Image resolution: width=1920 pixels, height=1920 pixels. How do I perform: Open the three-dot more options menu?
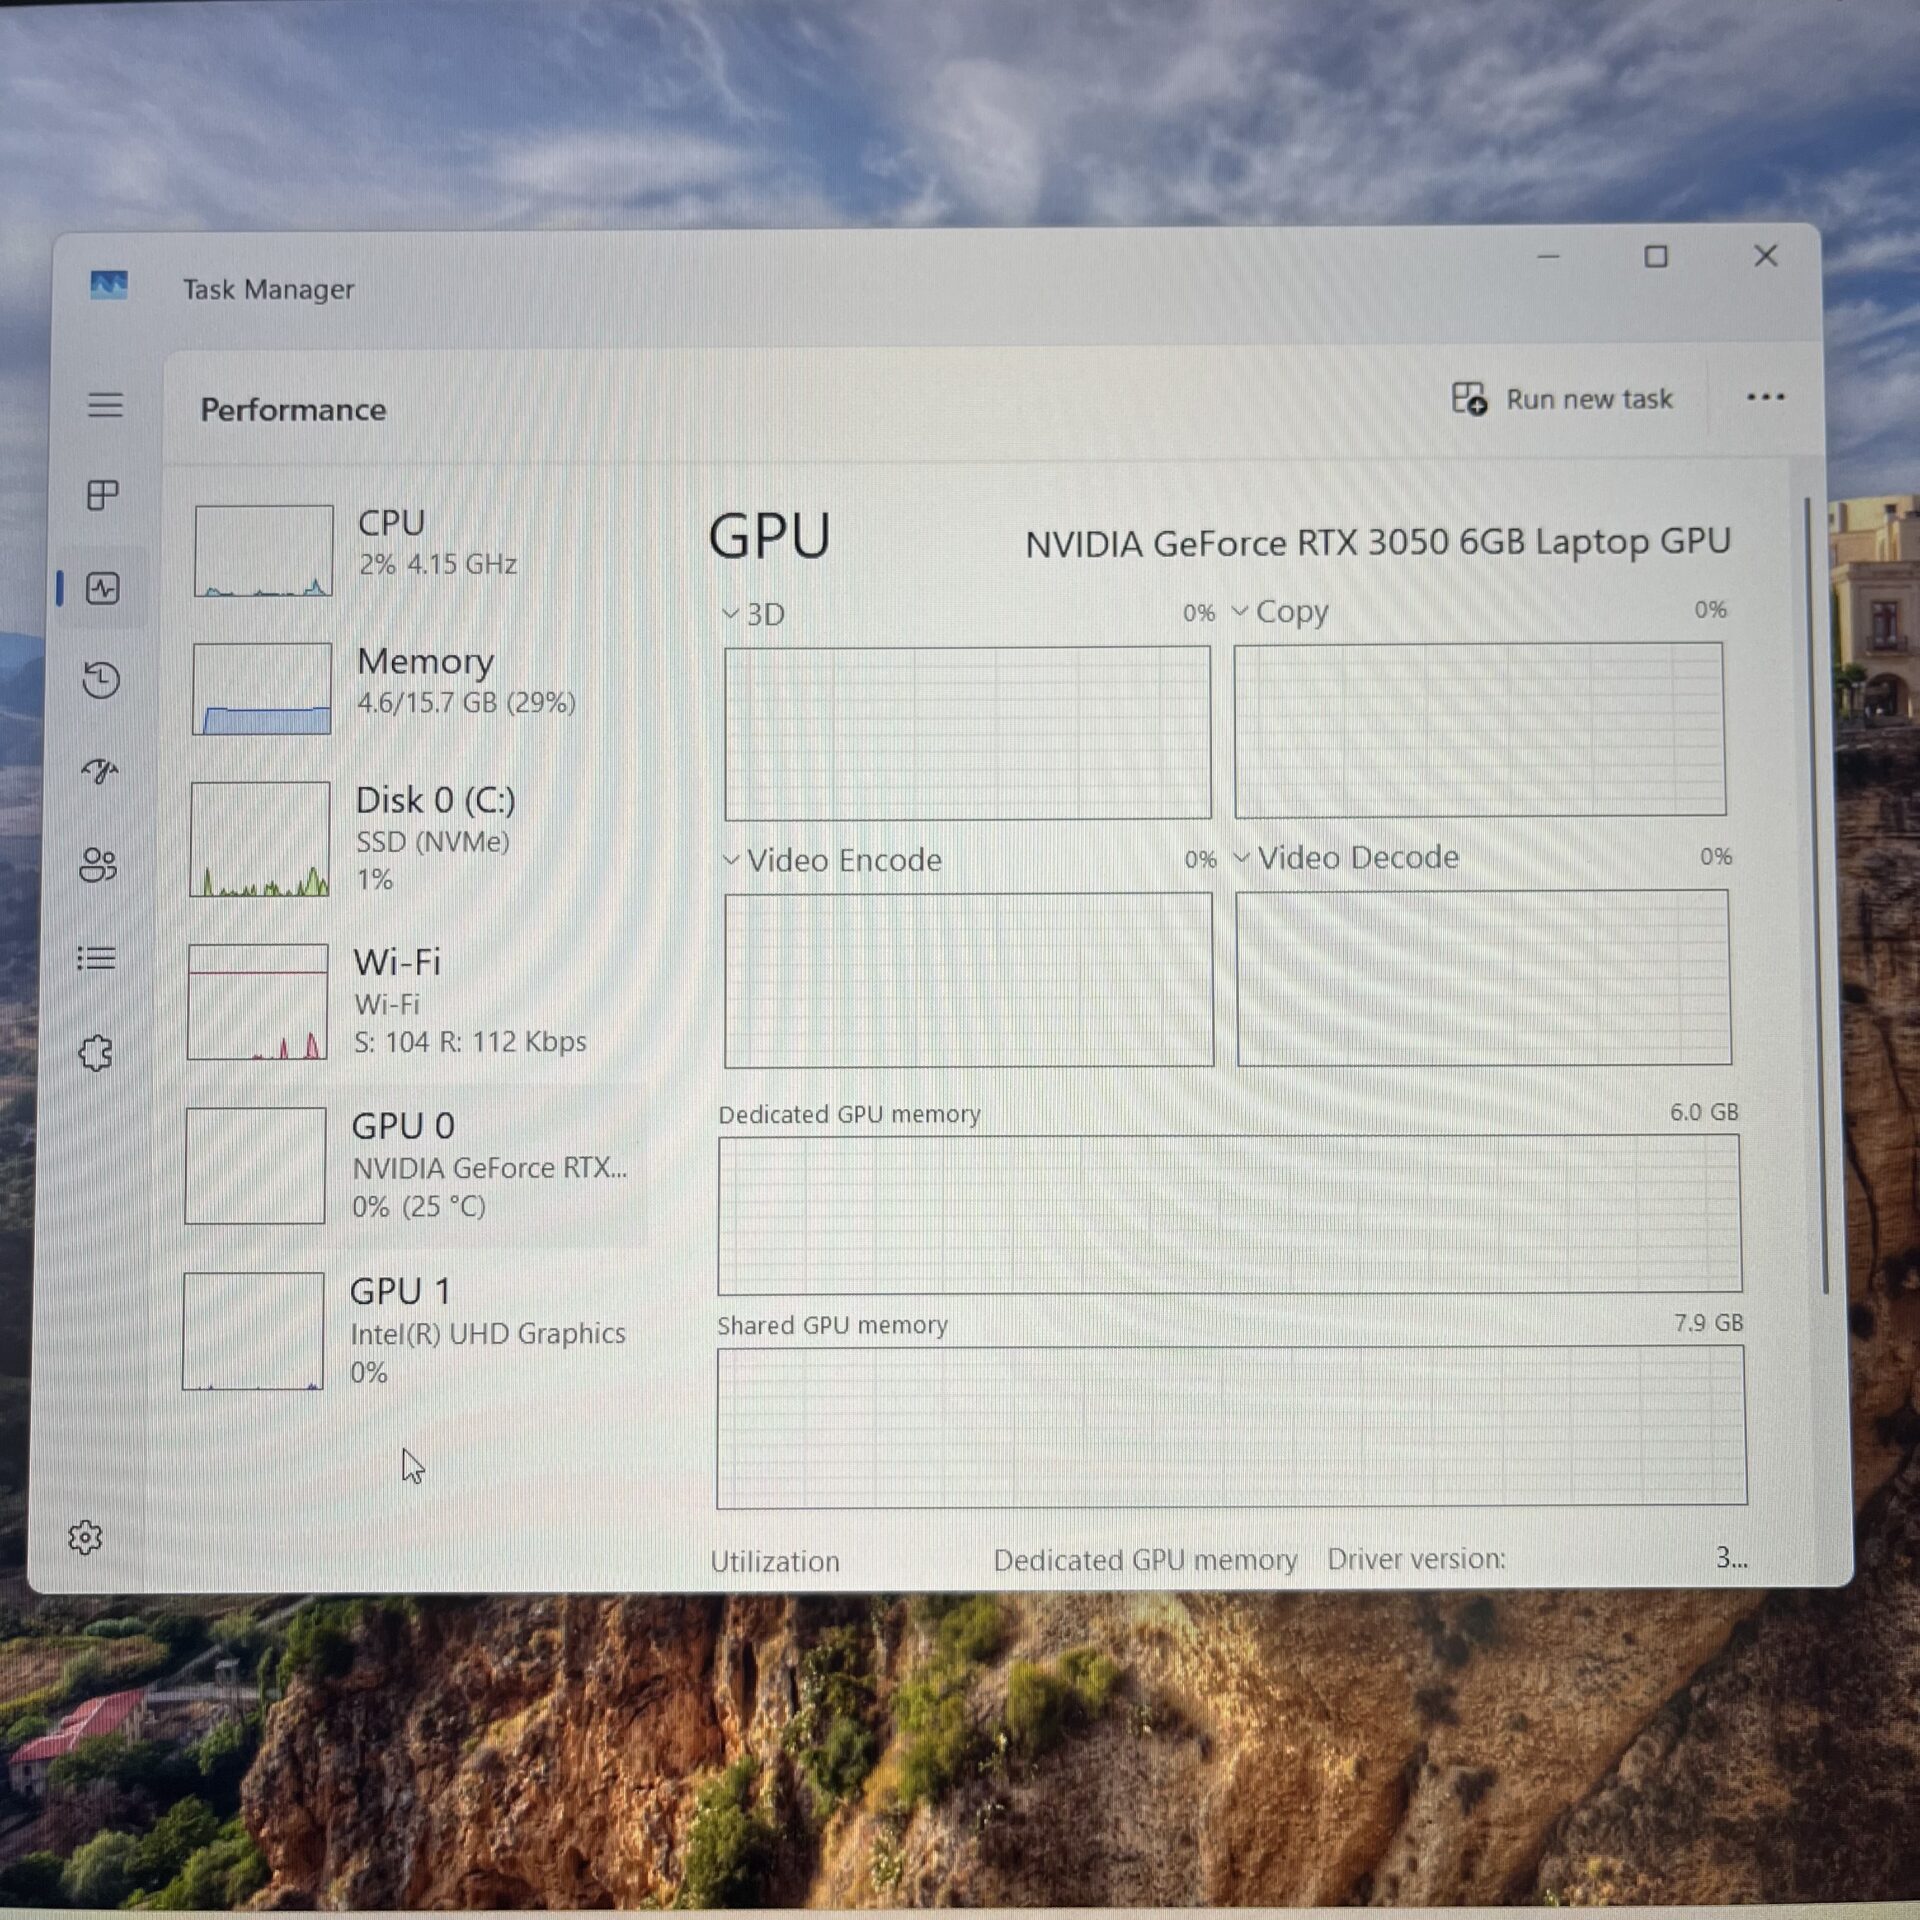coord(1765,398)
